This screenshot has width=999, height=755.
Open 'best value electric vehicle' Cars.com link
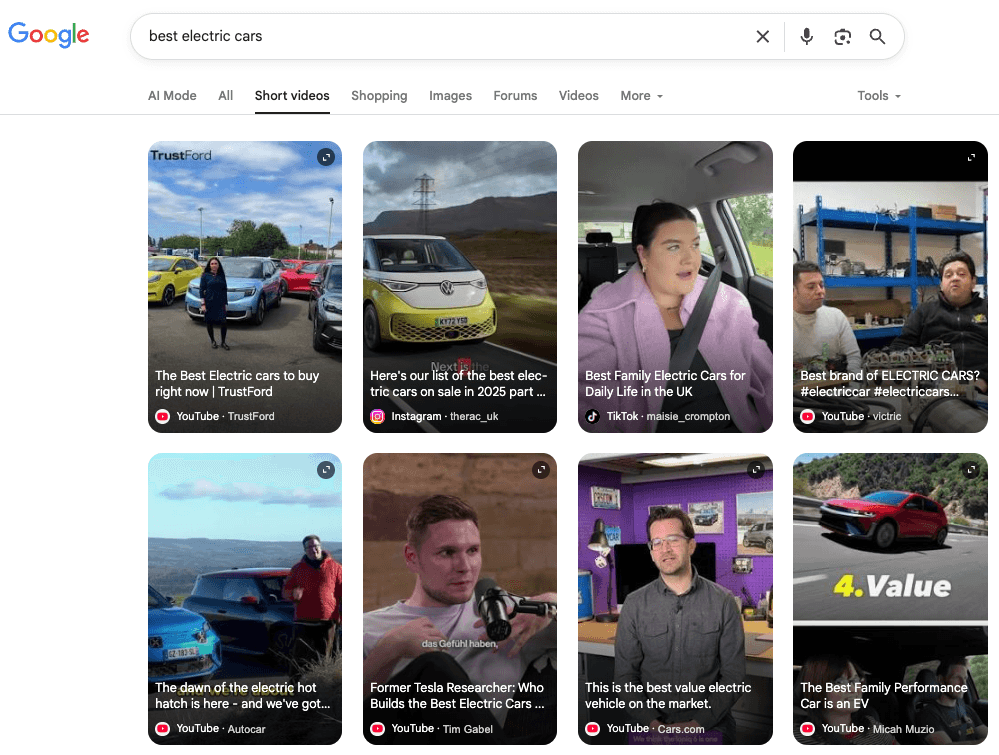[x=668, y=695]
